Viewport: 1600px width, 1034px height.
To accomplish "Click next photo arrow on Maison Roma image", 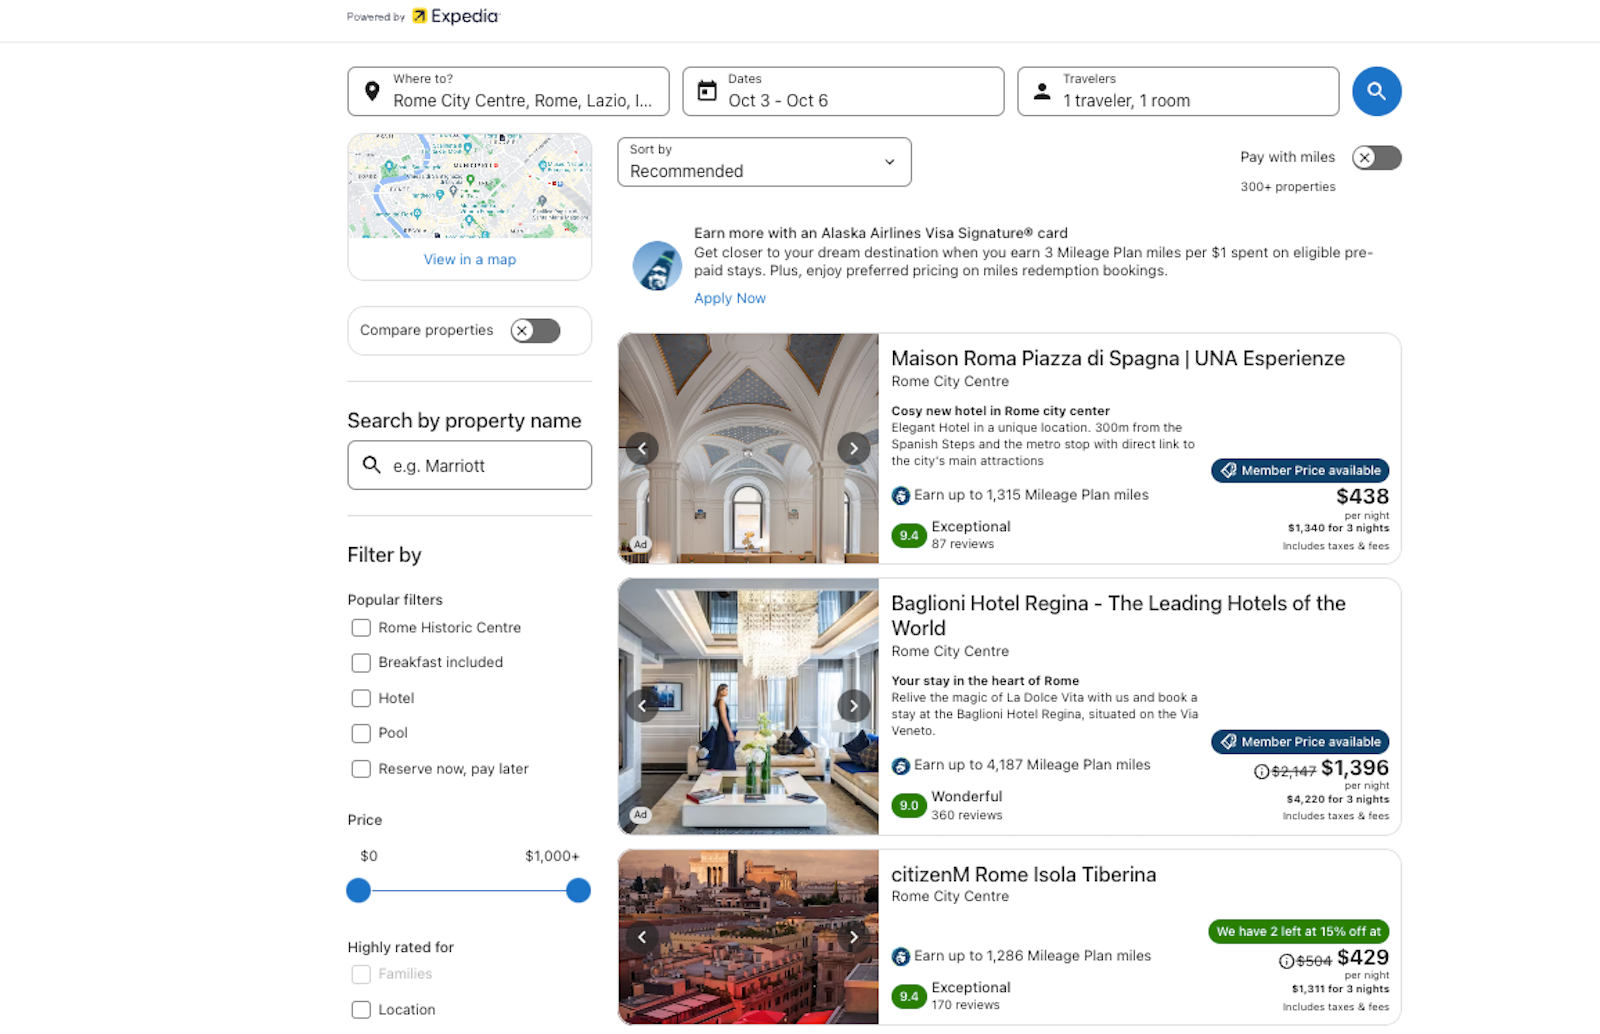I will [853, 448].
